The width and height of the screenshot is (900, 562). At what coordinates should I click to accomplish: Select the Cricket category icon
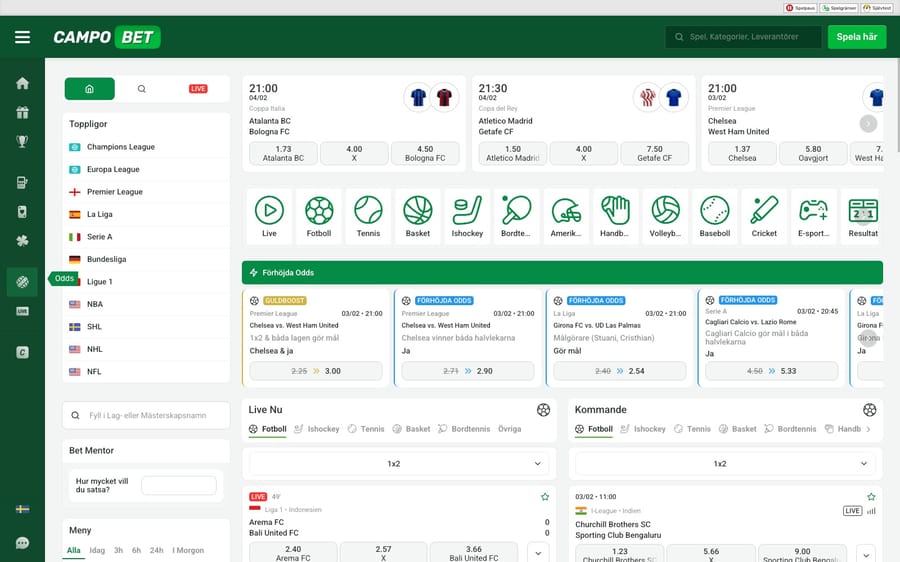click(764, 216)
